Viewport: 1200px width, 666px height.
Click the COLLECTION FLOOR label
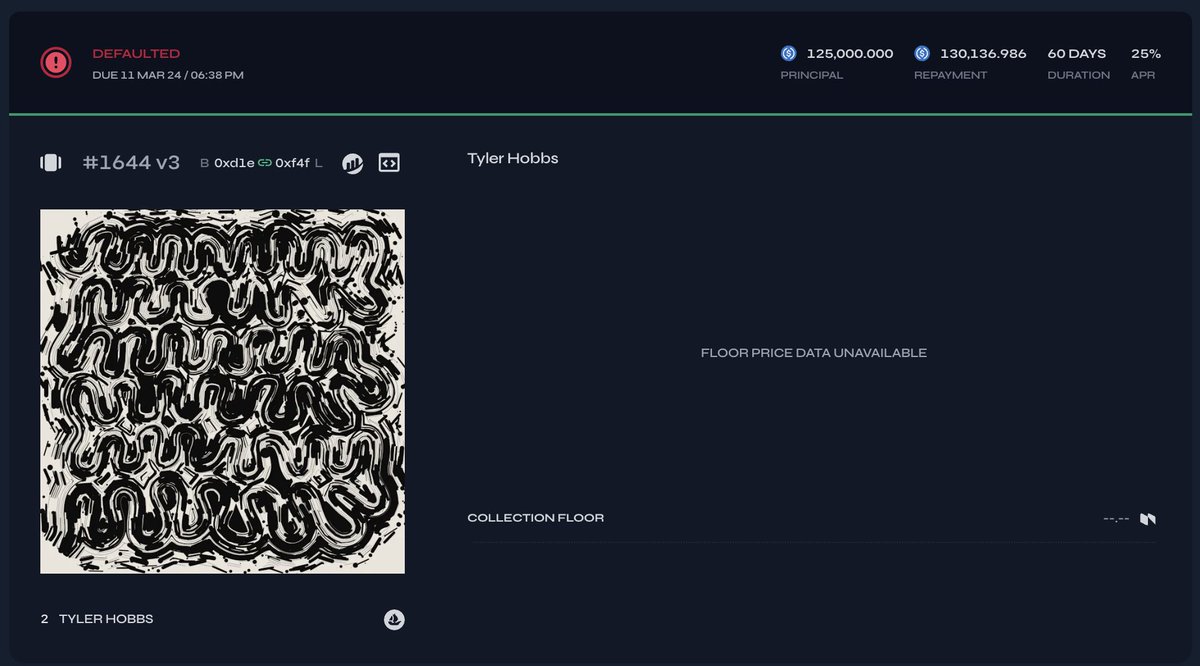click(536, 518)
